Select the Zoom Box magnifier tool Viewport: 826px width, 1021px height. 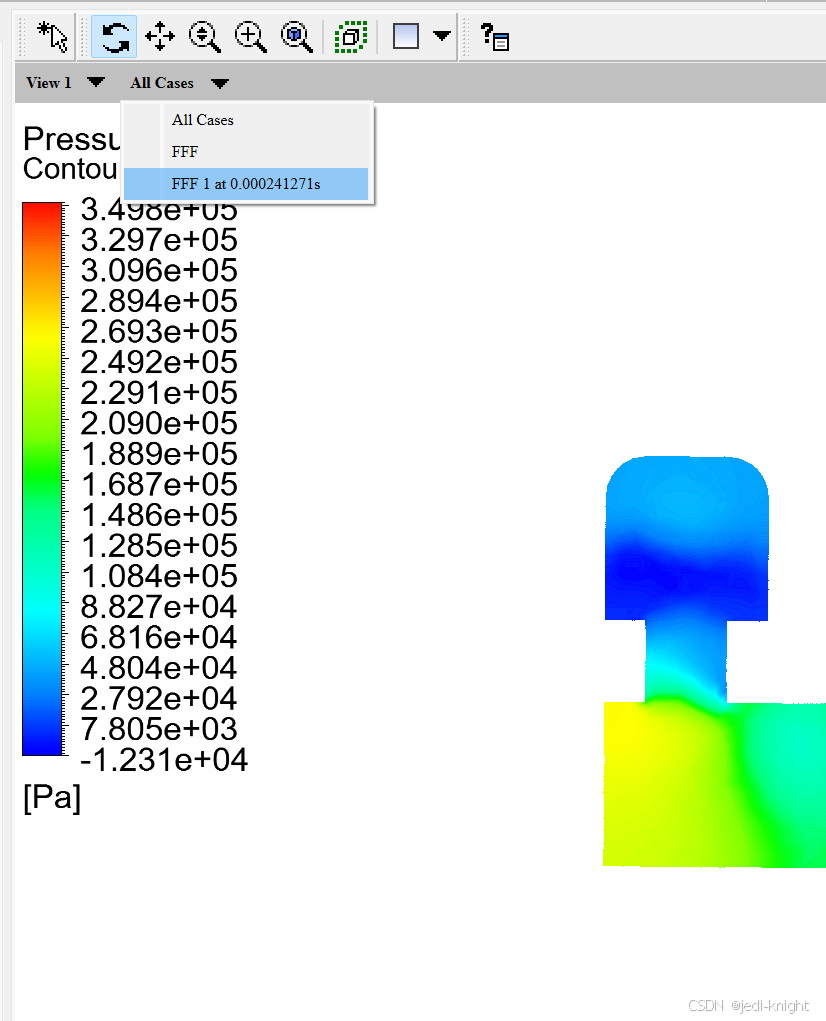tap(251, 36)
